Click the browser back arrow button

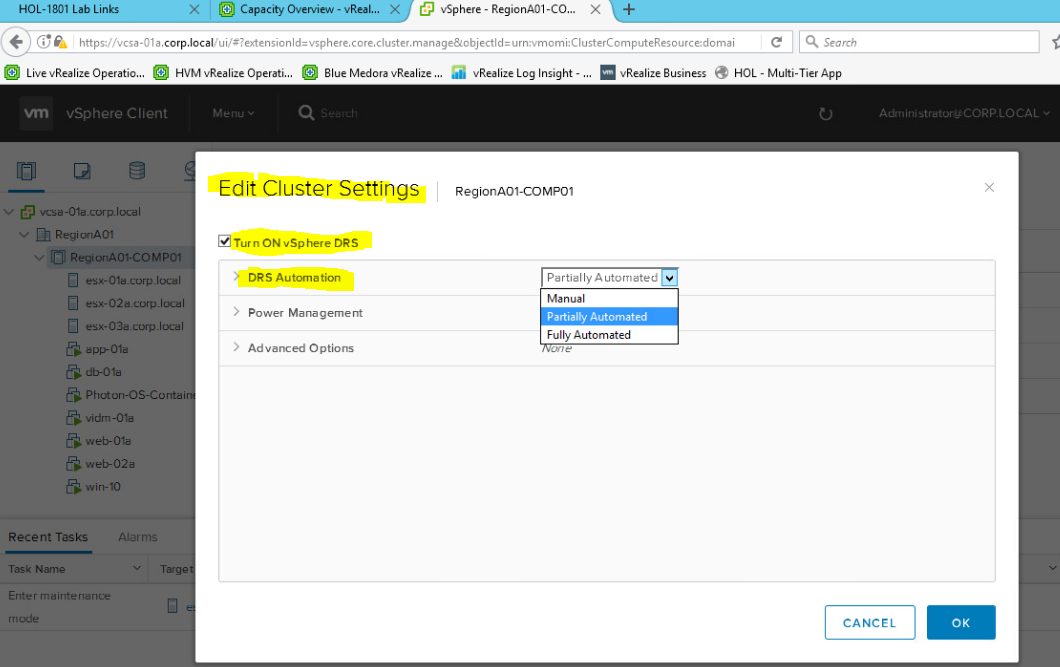click(x=16, y=42)
